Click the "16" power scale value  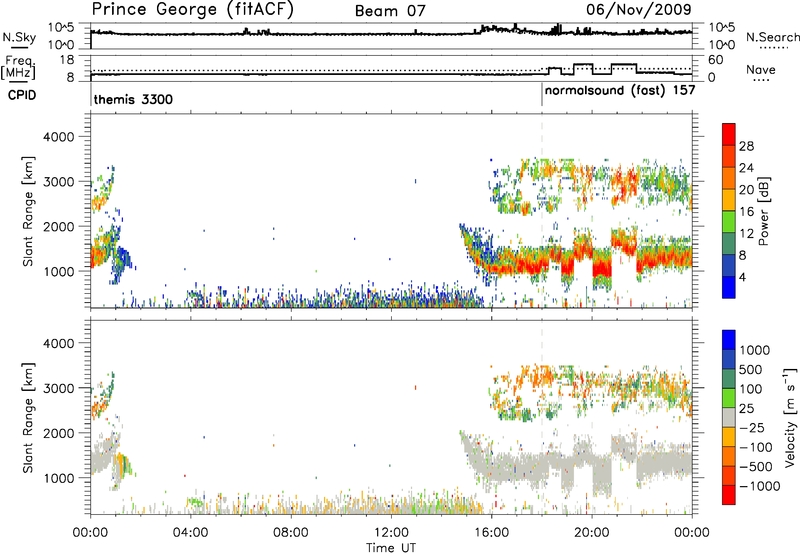pyautogui.click(x=746, y=212)
